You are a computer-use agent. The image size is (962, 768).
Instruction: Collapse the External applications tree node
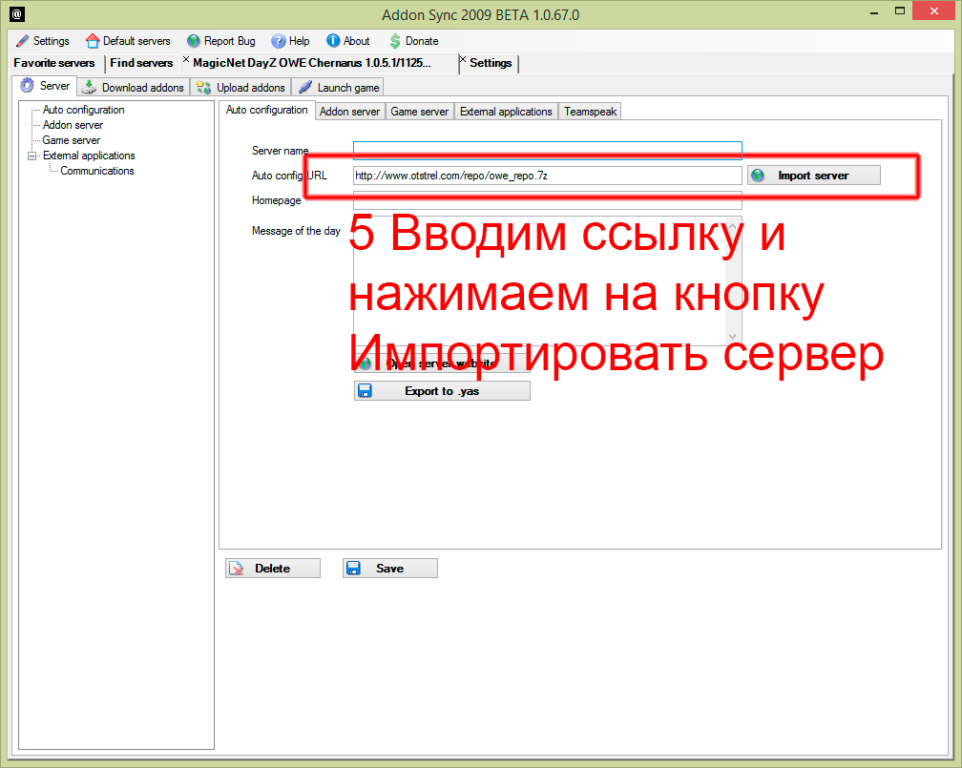point(32,156)
